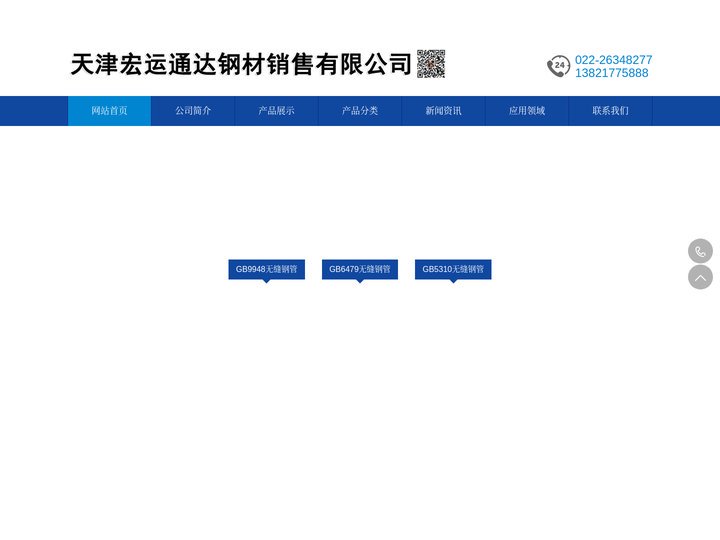
Task: Click the mobile number 13821775888
Action: (x=612, y=73)
